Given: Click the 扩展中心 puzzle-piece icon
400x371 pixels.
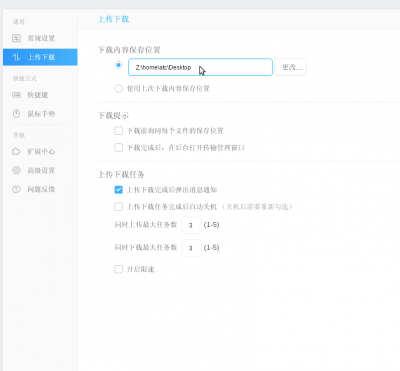Looking at the screenshot, I should tap(16, 151).
